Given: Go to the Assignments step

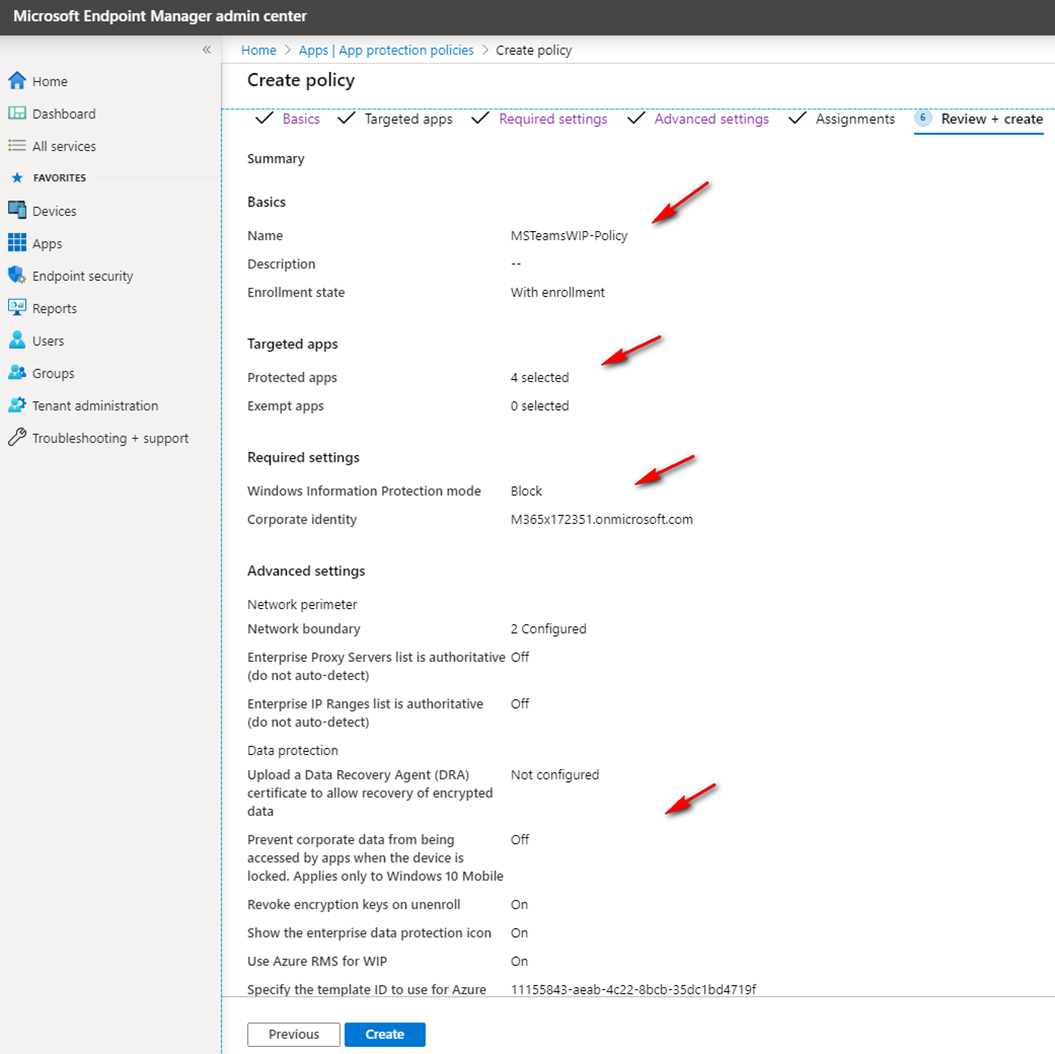Looking at the screenshot, I should [x=855, y=119].
